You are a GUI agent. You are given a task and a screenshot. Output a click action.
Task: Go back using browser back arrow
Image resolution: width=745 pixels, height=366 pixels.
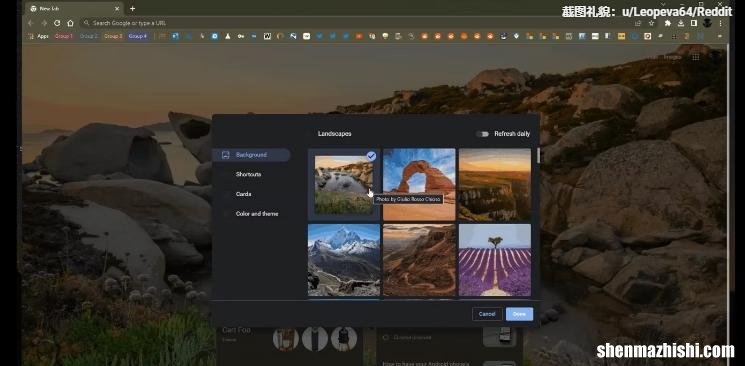(30, 23)
